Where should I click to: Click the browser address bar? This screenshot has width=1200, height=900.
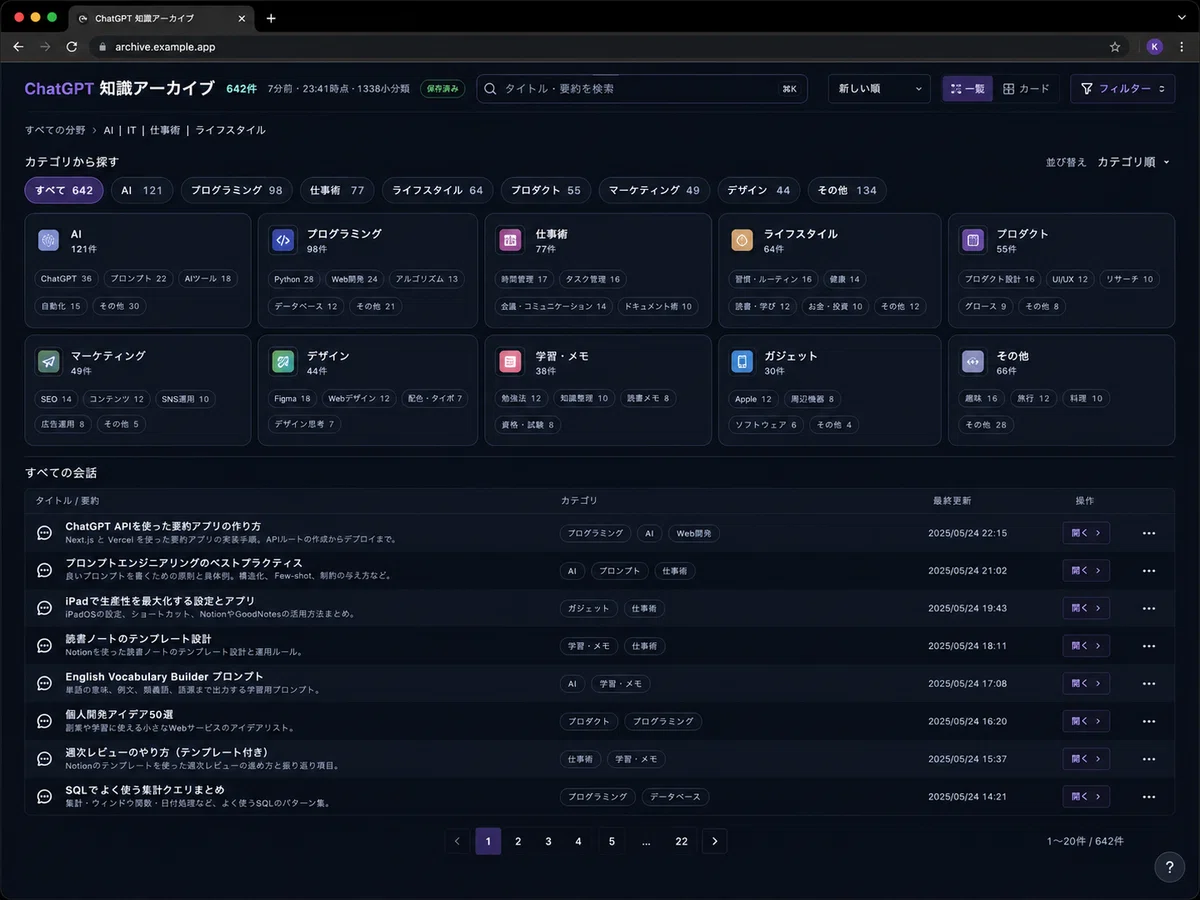point(610,46)
